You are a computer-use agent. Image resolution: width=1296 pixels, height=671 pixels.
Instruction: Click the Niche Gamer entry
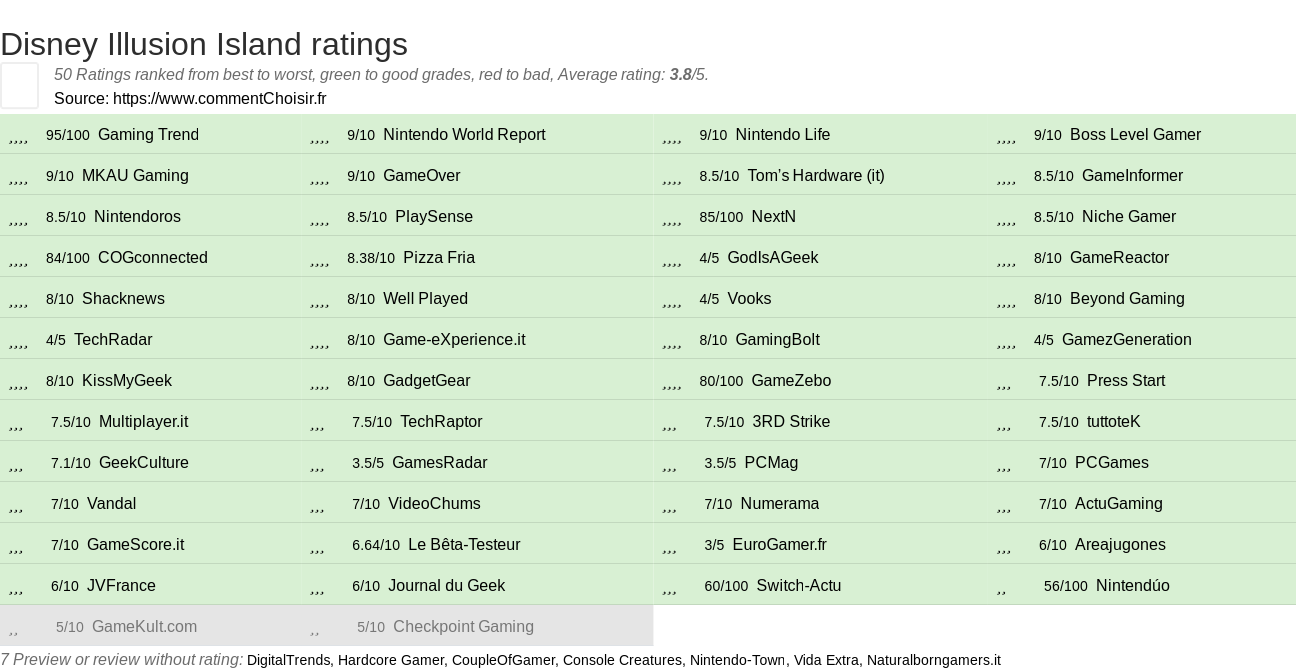click(1129, 217)
